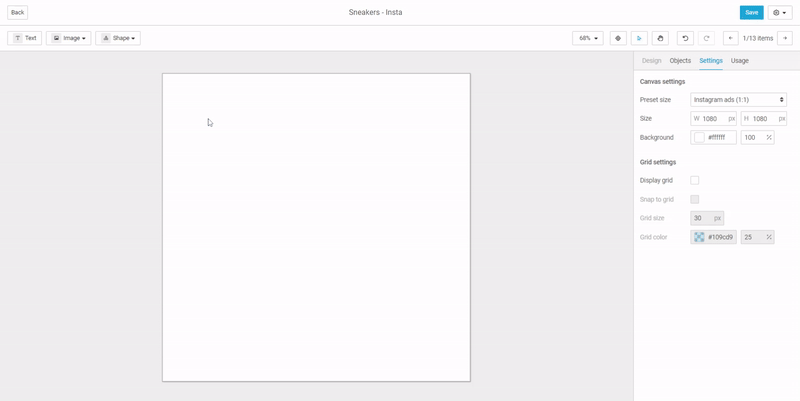This screenshot has width=800, height=401.
Task: Click the Background color swatch
Action: pos(700,137)
